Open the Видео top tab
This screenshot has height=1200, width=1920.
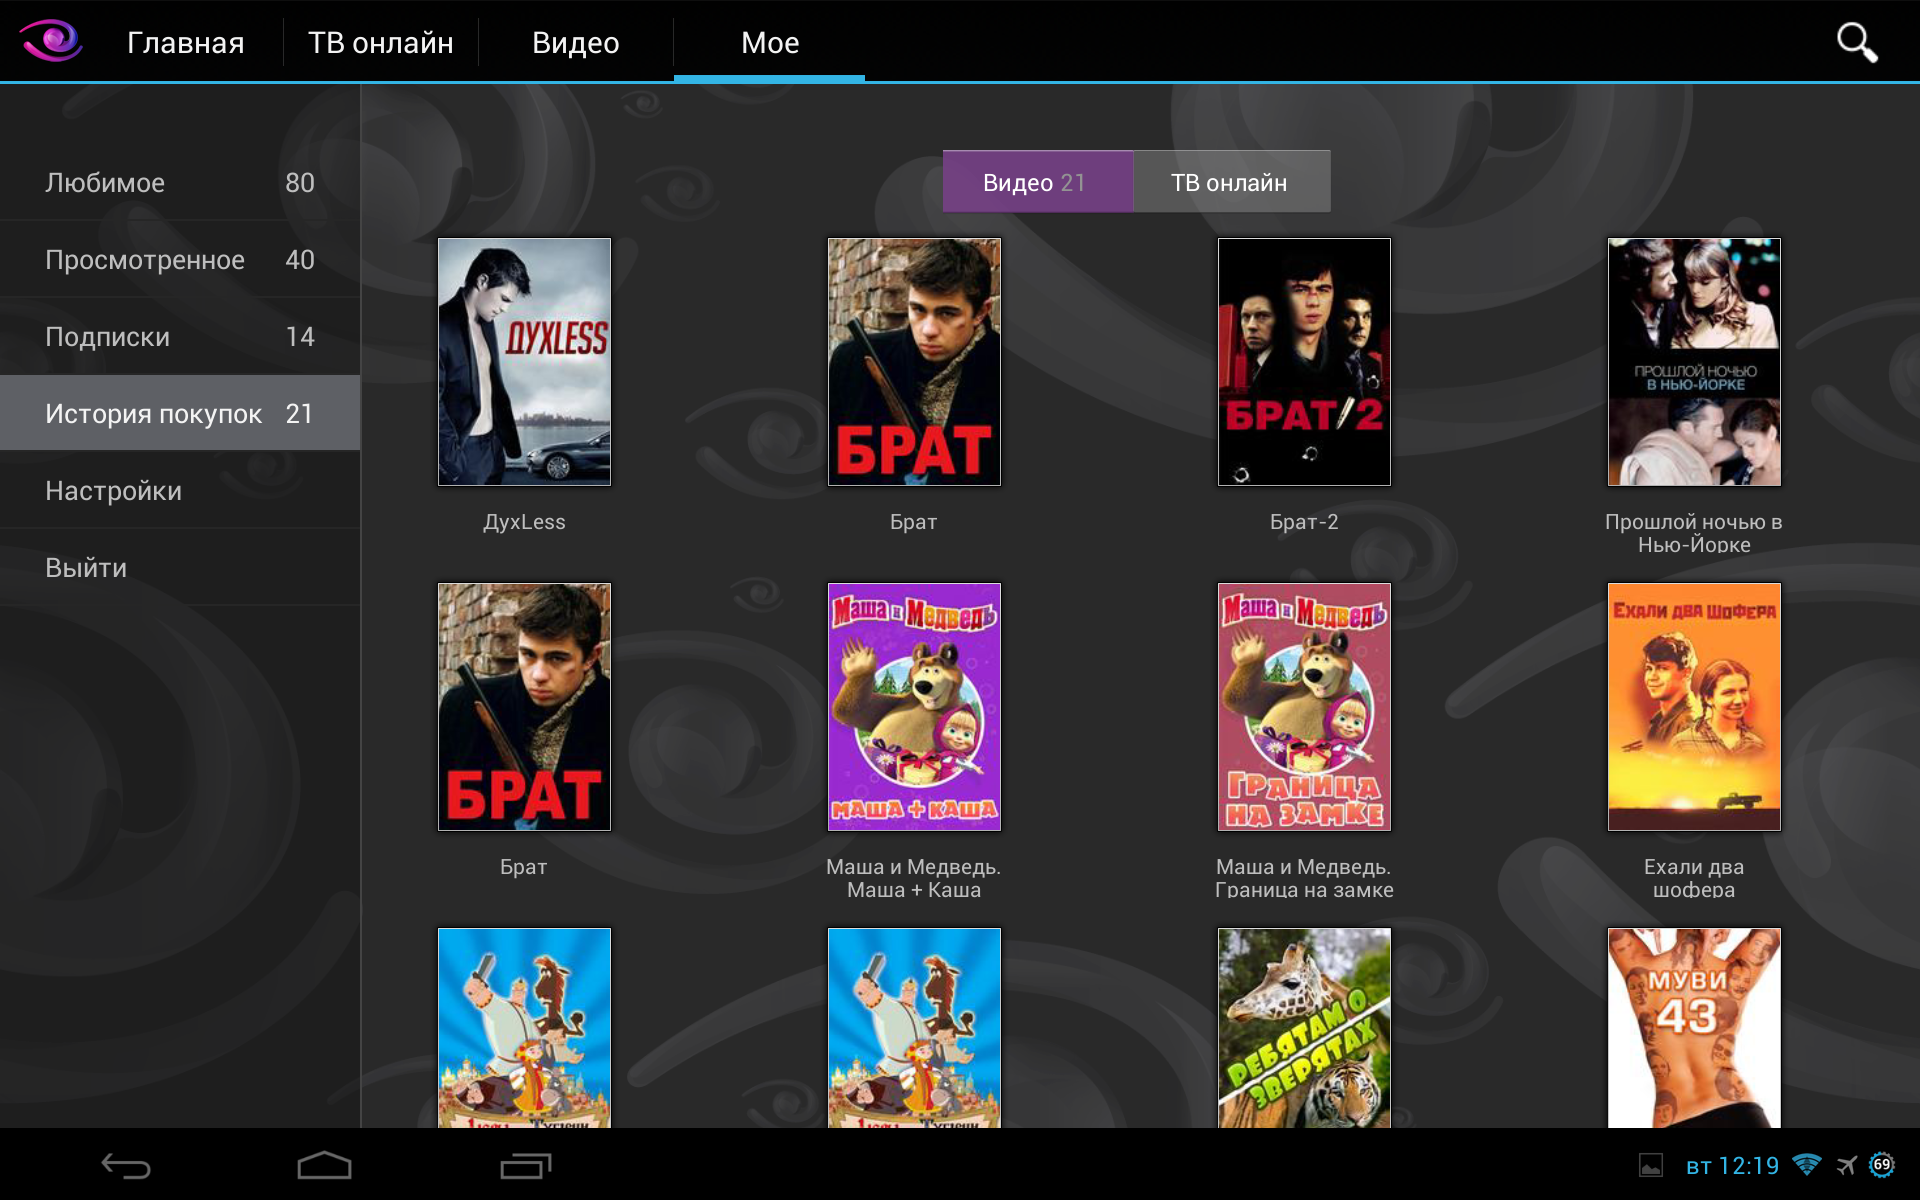tap(575, 42)
